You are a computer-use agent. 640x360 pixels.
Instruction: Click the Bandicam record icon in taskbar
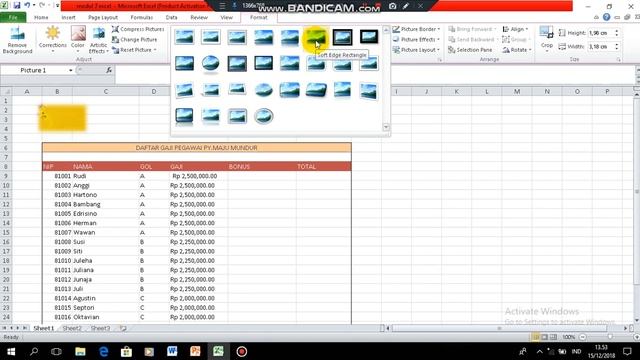(241, 351)
